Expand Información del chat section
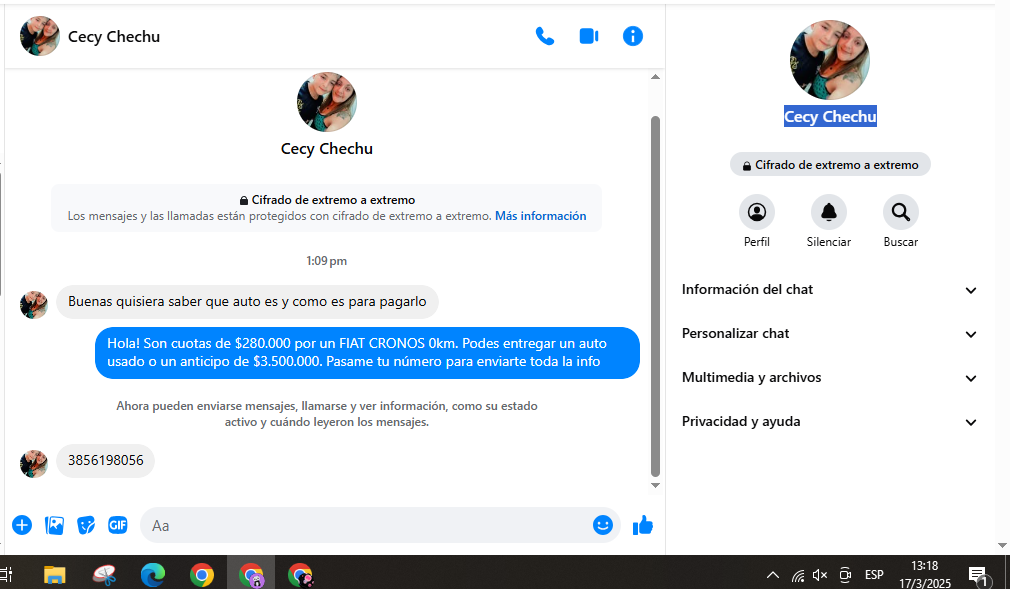The width and height of the screenshot is (1010, 589). 829,290
